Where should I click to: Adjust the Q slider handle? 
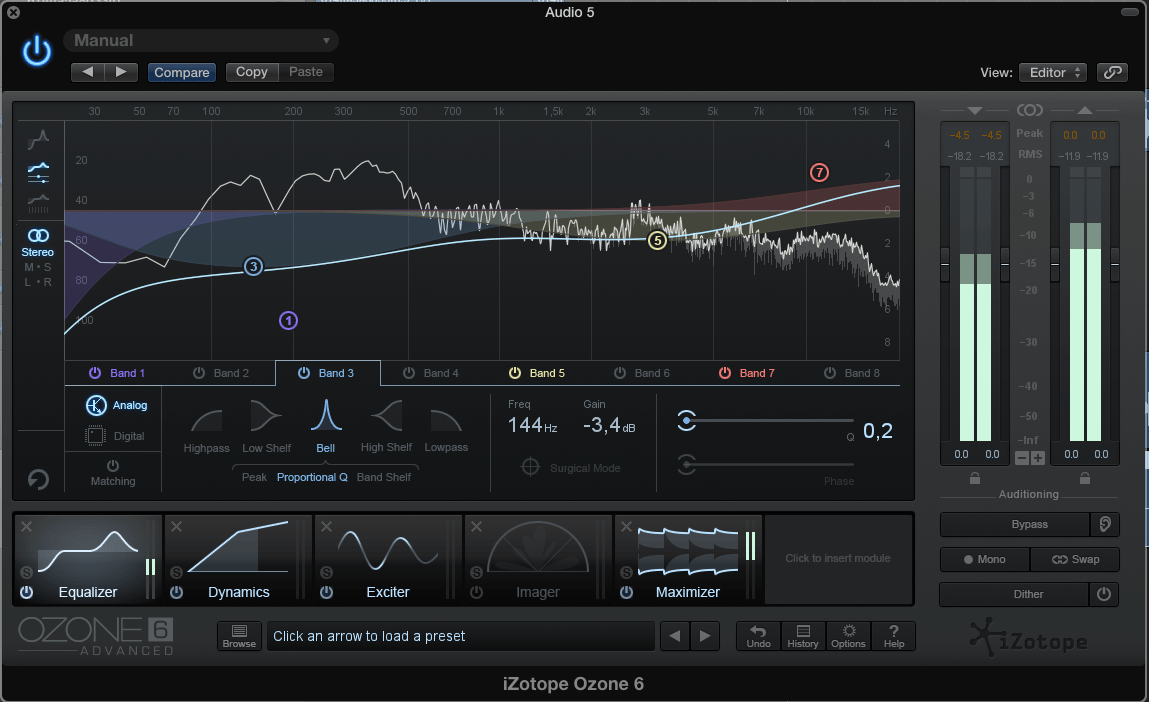[x=687, y=421]
